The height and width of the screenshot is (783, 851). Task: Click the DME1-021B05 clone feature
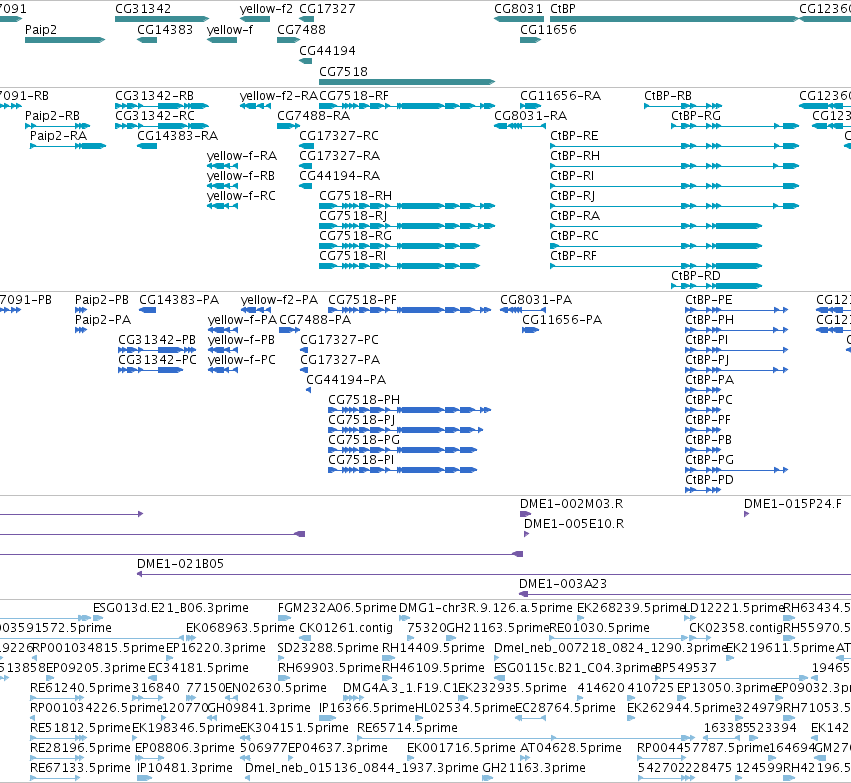[494, 574]
